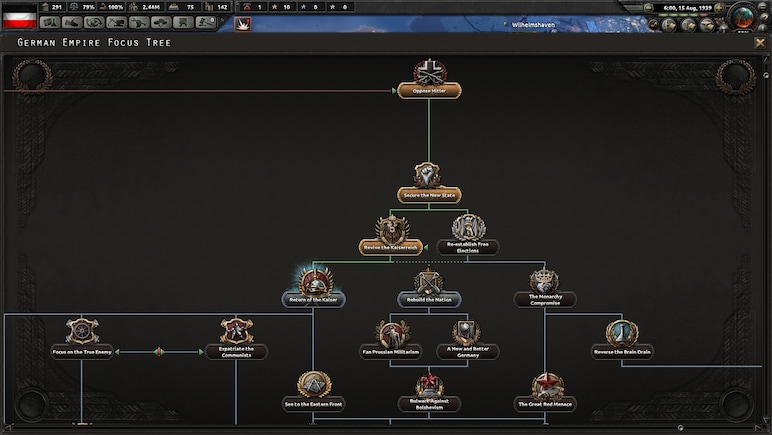This screenshot has width=772, height=435.
Task: Decrease game speed with the minus button
Action: pyautogui.click(x=649, y=8)
